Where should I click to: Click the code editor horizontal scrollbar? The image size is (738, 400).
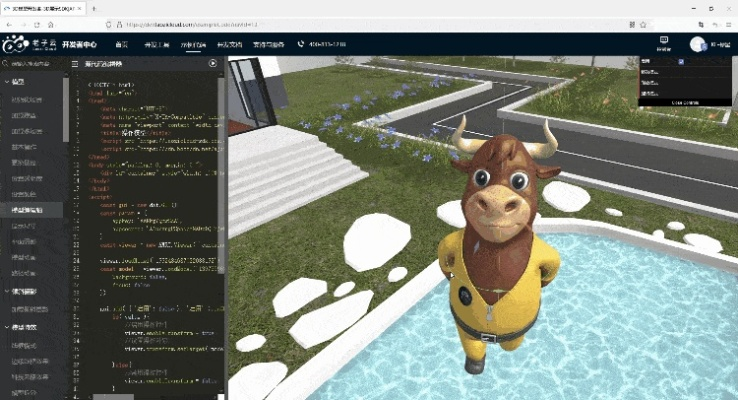tap(113, 397)
